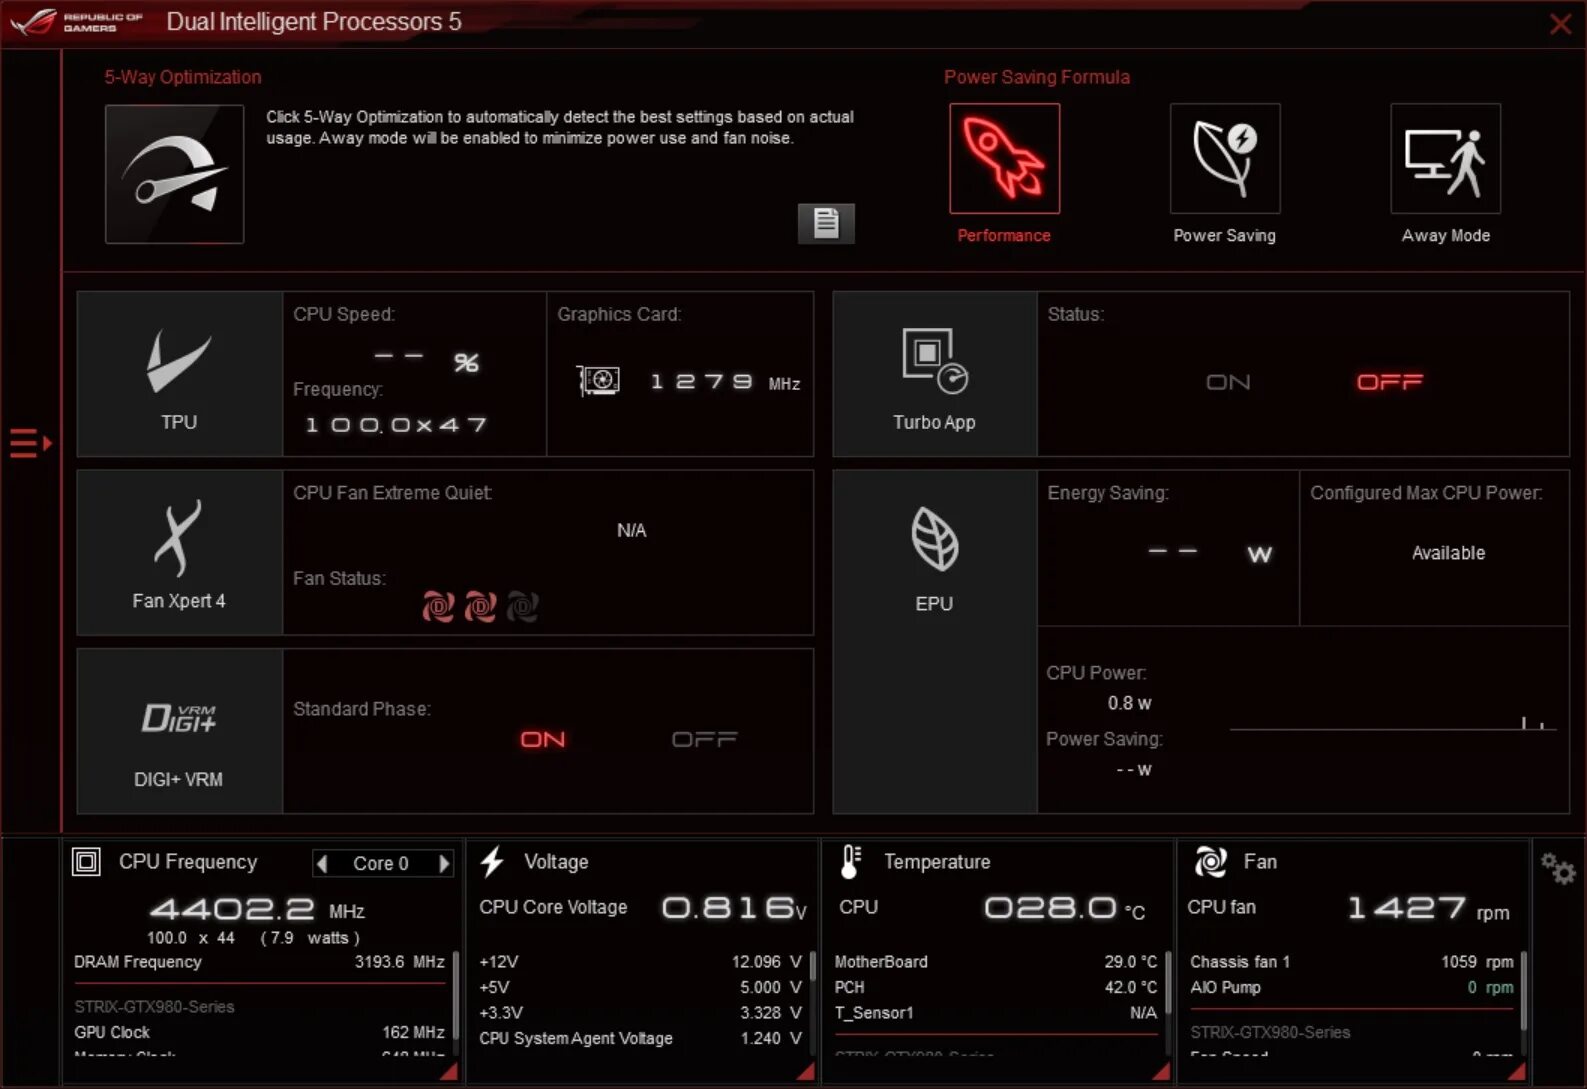
Task: Click the CPU temperature 028.0 reading
Action: point(1064,908)
